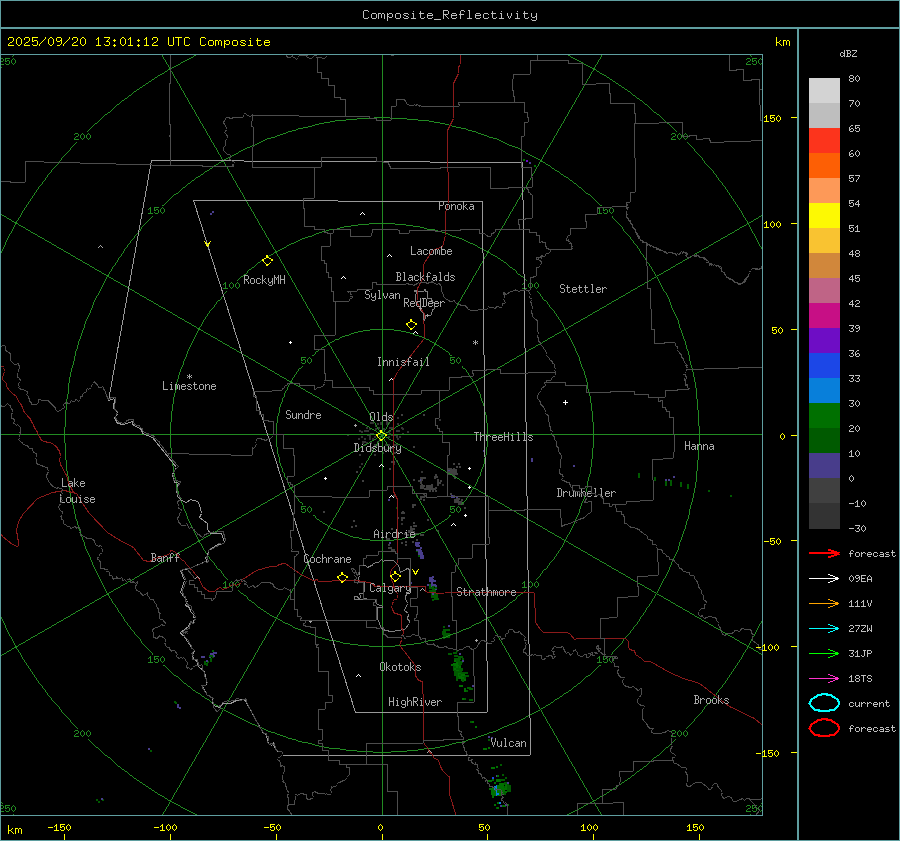Viewport: 900px width, 841px height.
Task: Select the yellow diamond marker near Cochrane
Action: [x=343, y=578]
